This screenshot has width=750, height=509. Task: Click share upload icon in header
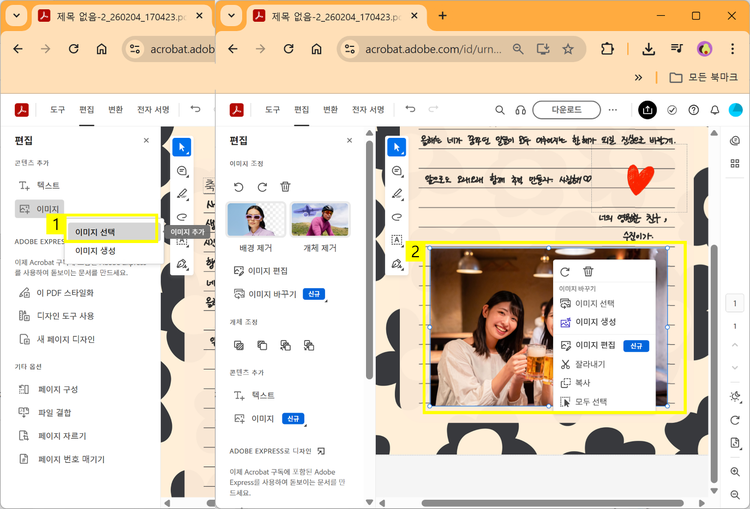click(647, 110)
